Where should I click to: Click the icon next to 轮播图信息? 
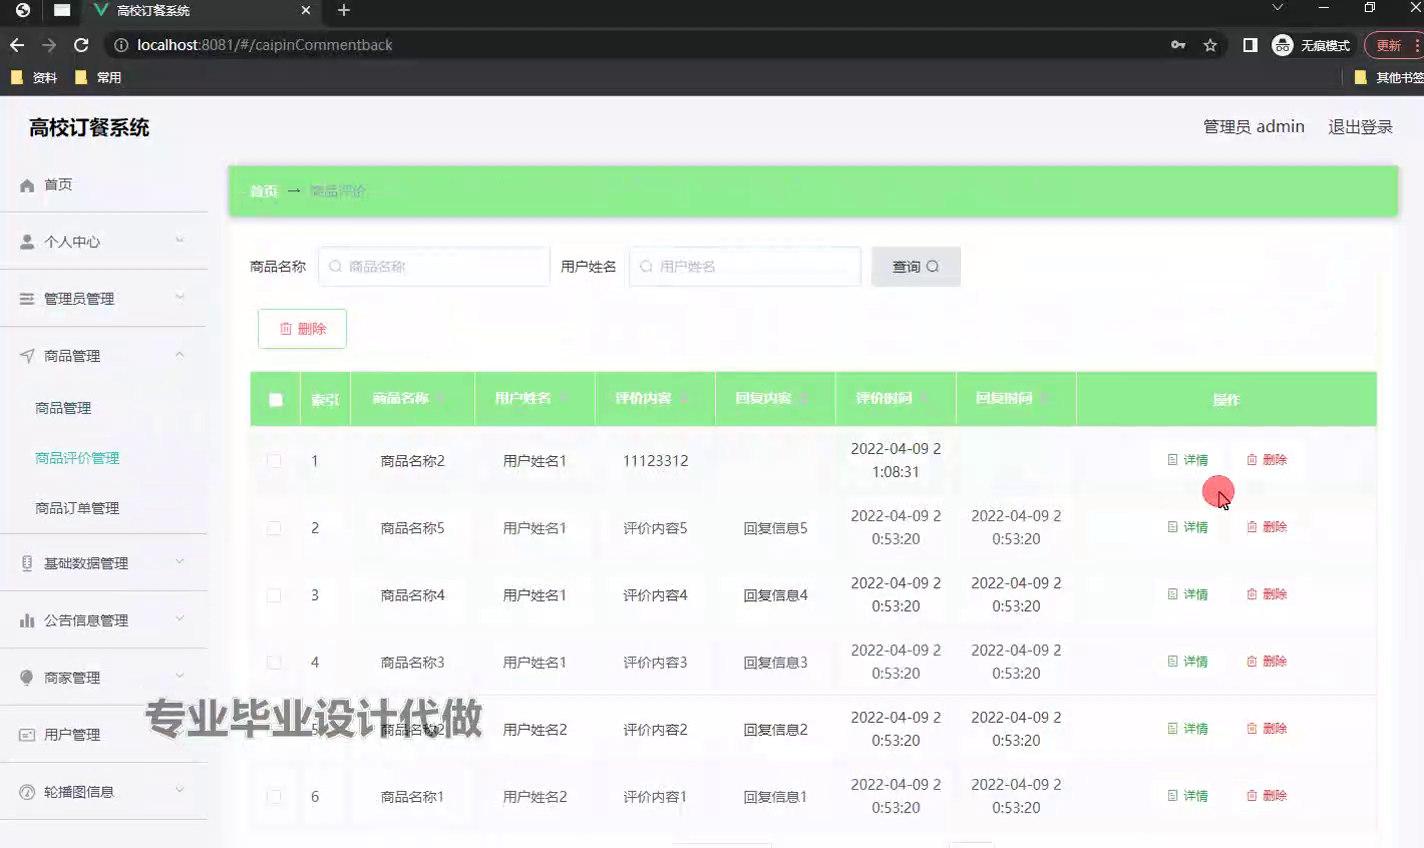coord(27,791)
